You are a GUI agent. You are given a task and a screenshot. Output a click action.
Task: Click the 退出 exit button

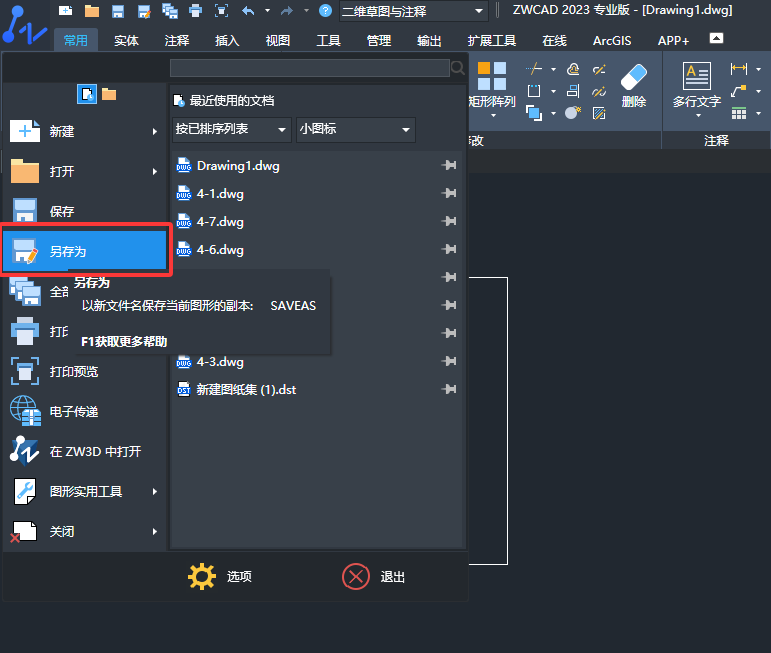pyautogui.click(x=374, y=576)
